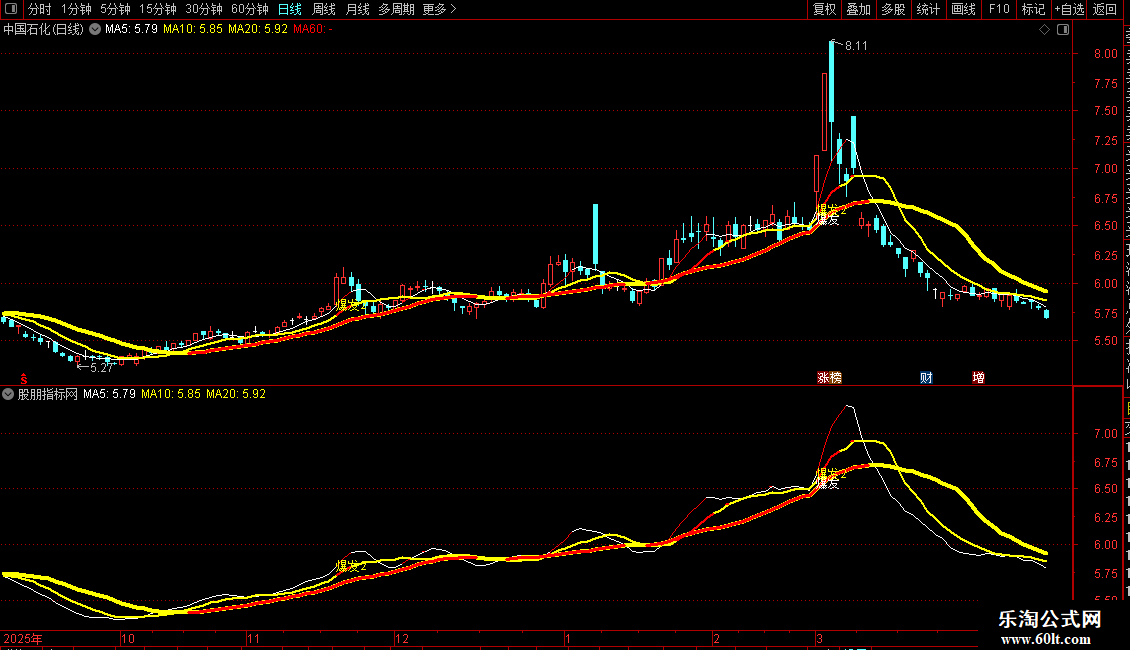Select the 30分钟 period

pos(204,9)
